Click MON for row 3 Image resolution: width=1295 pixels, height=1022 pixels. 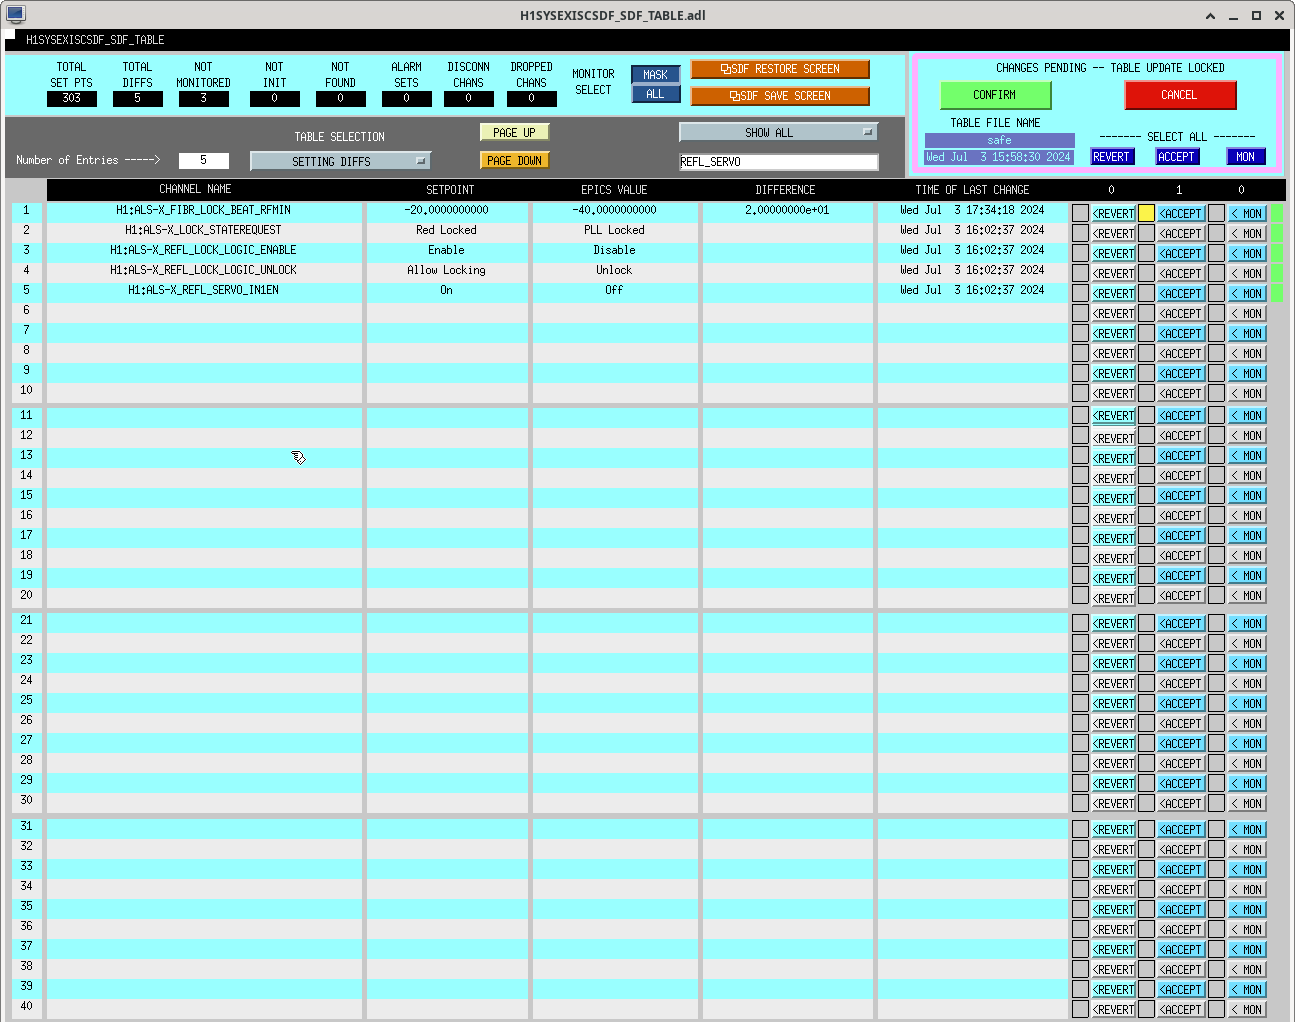click(1247, 254)
